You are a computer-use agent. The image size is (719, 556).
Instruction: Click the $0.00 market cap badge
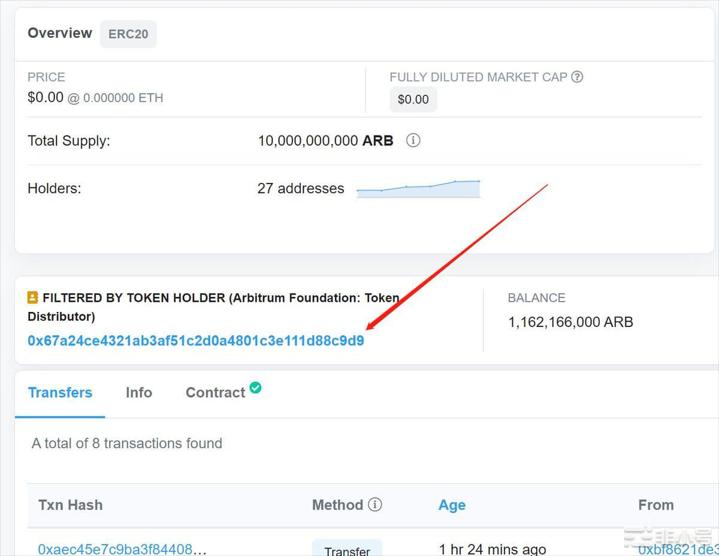413,99
